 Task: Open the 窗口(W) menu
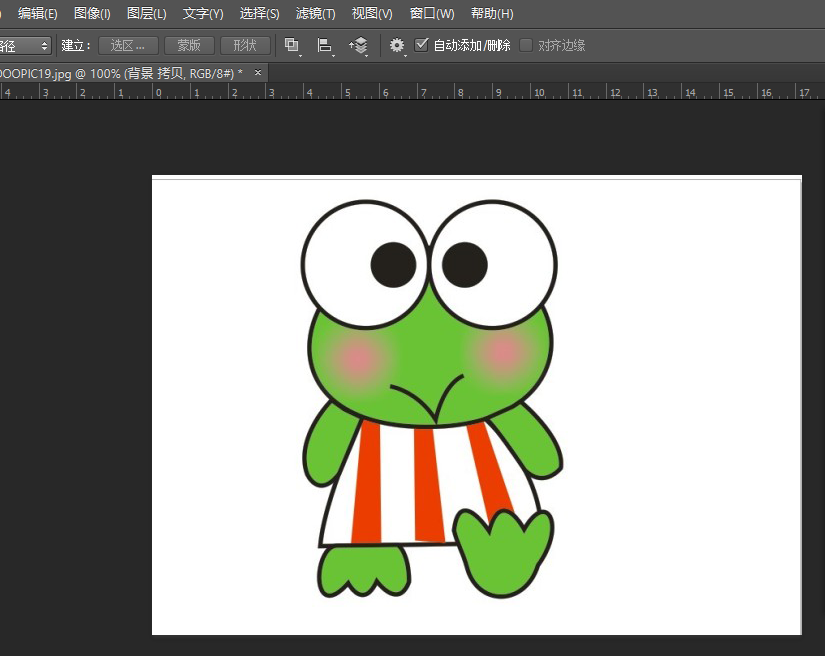tap(432, 14)
